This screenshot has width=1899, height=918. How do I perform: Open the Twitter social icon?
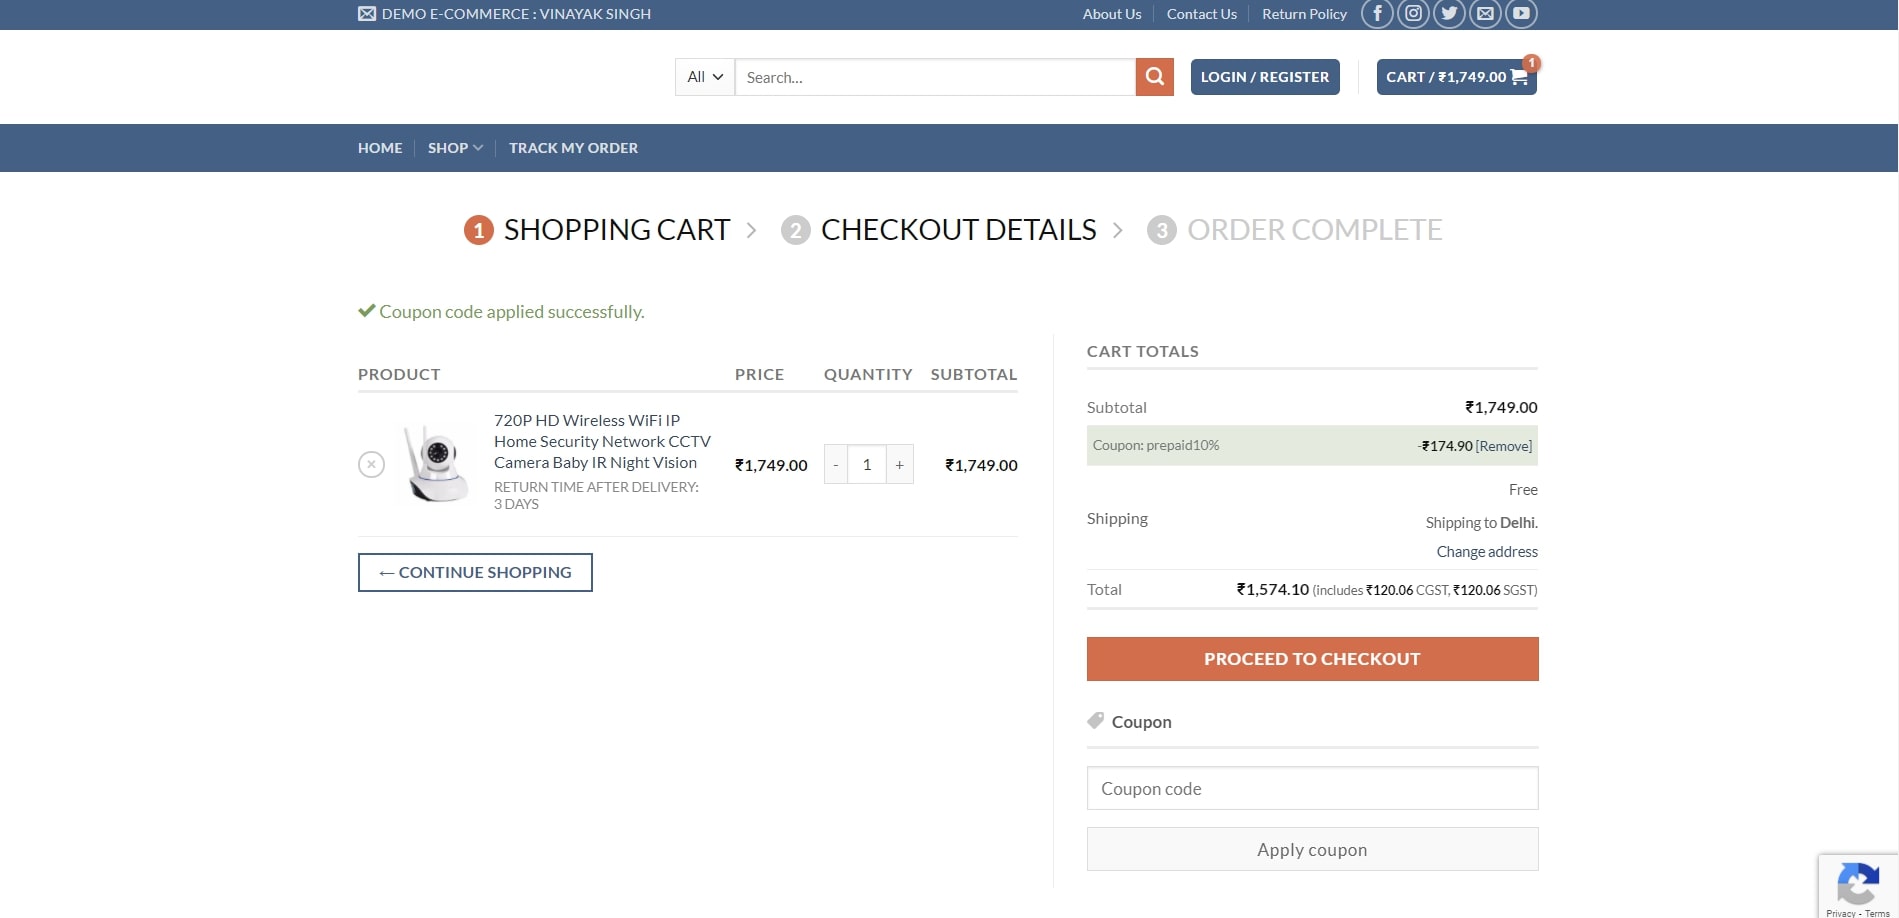click(1449, 14)
